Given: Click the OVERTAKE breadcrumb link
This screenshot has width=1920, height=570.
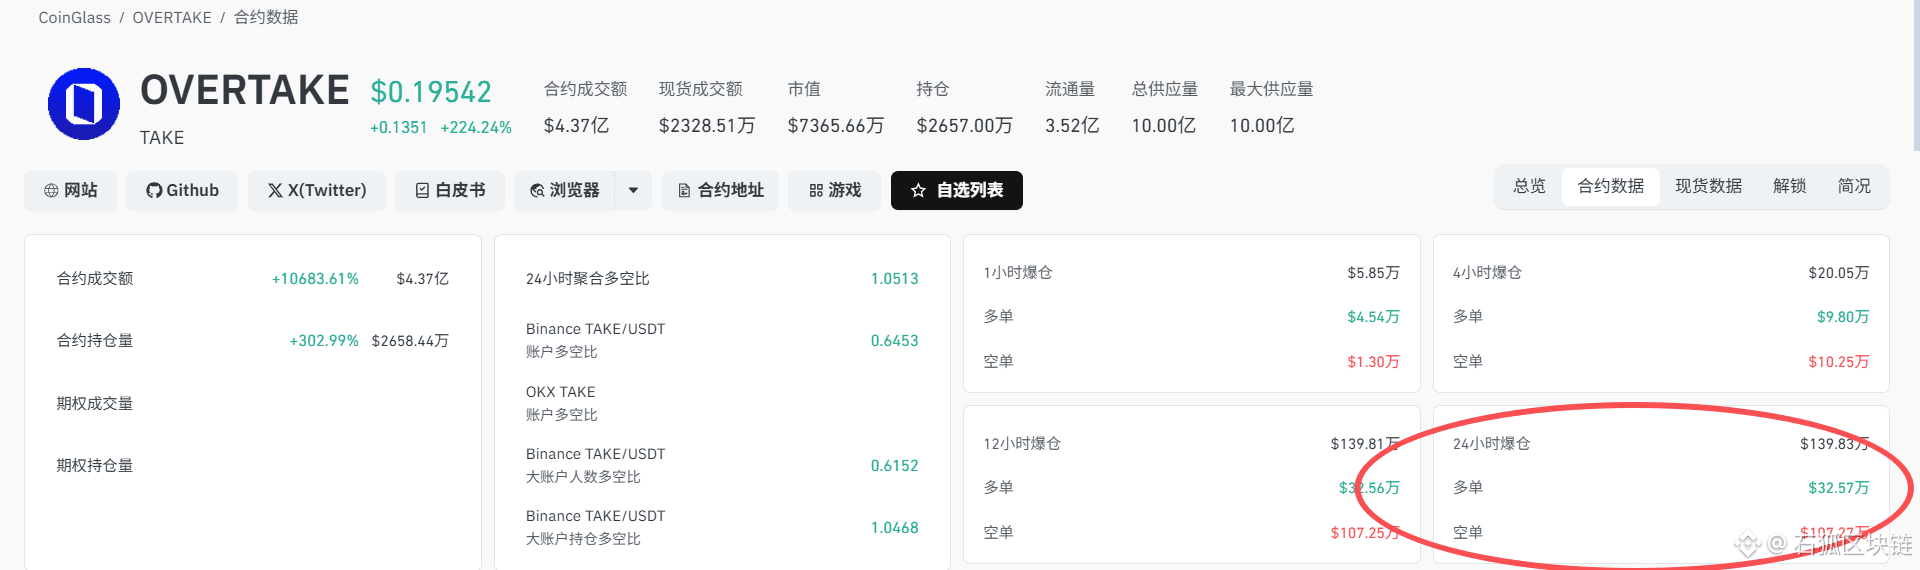Looking at the screenshot, I should 172,17.
